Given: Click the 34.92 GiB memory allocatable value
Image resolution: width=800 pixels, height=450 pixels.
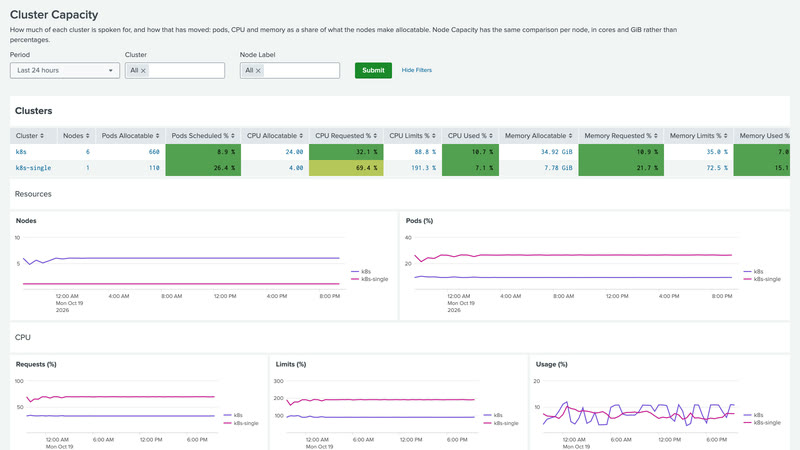Looking at the screenshot, I should [557, 152].
